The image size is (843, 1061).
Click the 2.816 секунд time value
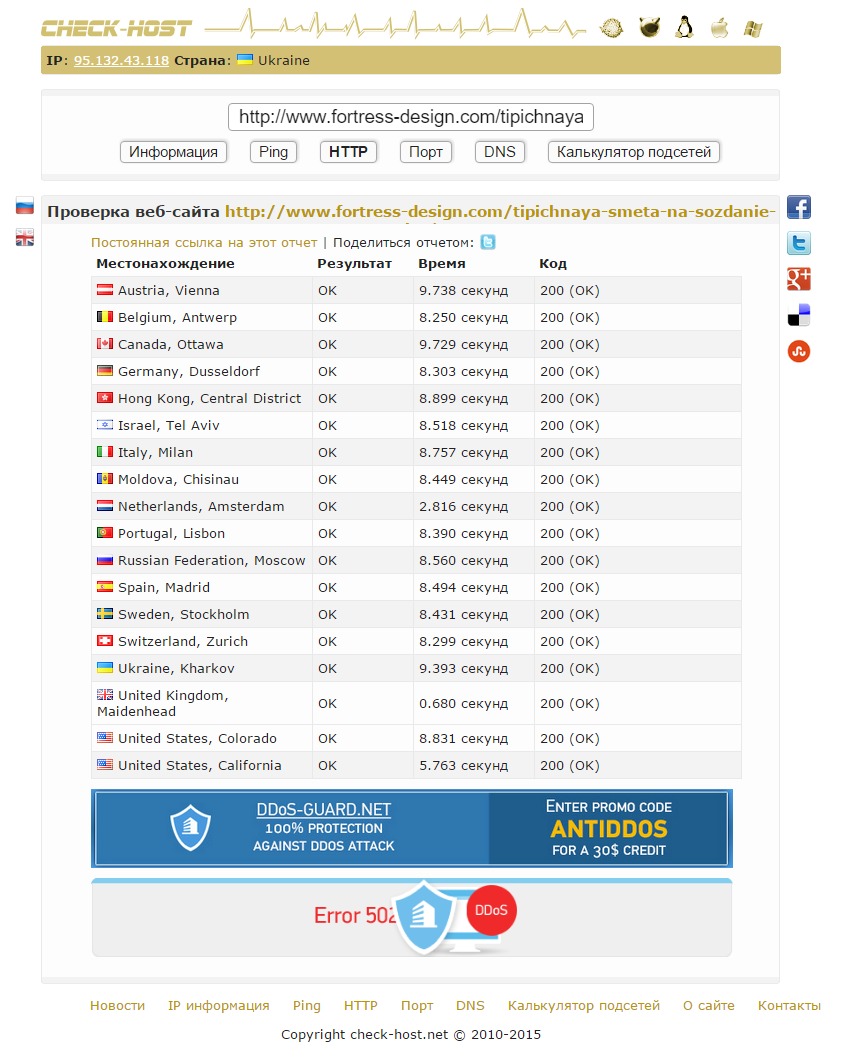coord(463,506)
